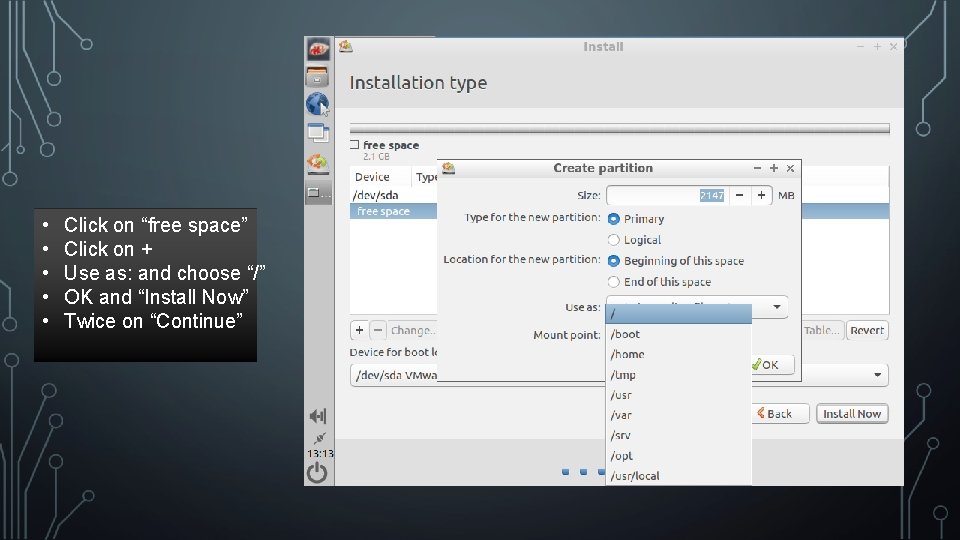Select the /srv mount point option
Viewport: 960px width, 540px height.
(678, 435)
